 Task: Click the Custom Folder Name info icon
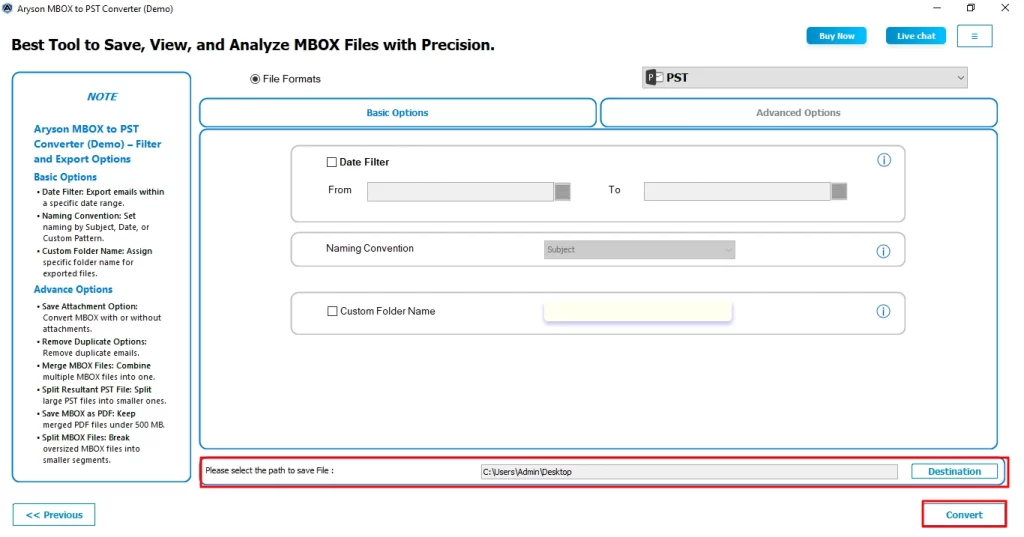883,311
